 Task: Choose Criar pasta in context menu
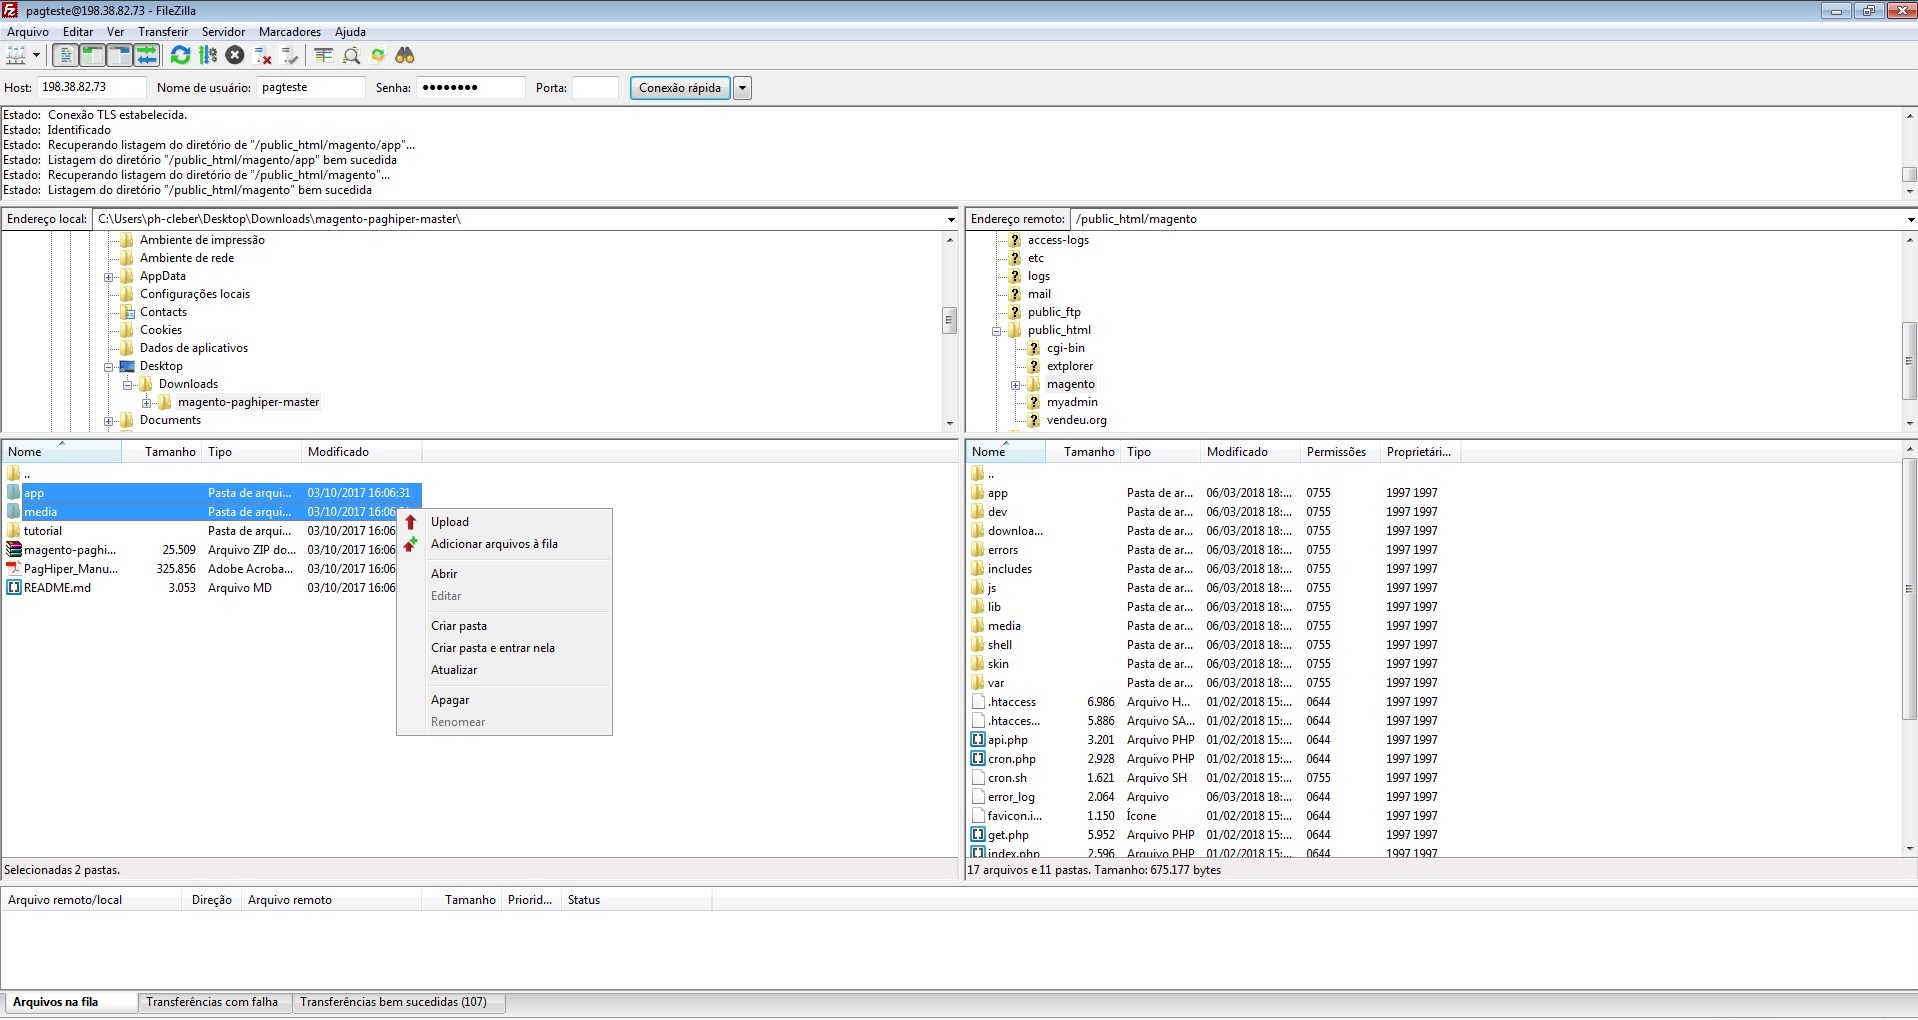[x=504, y=626]
